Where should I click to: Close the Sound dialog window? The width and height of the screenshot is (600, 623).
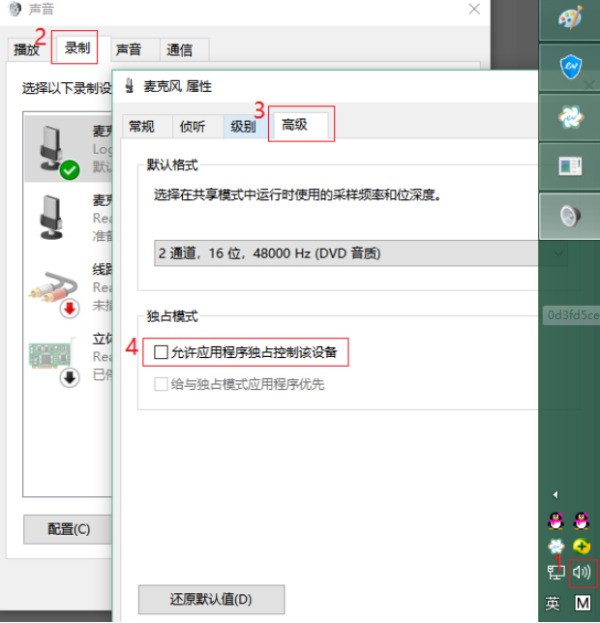[x=474, y=9]
